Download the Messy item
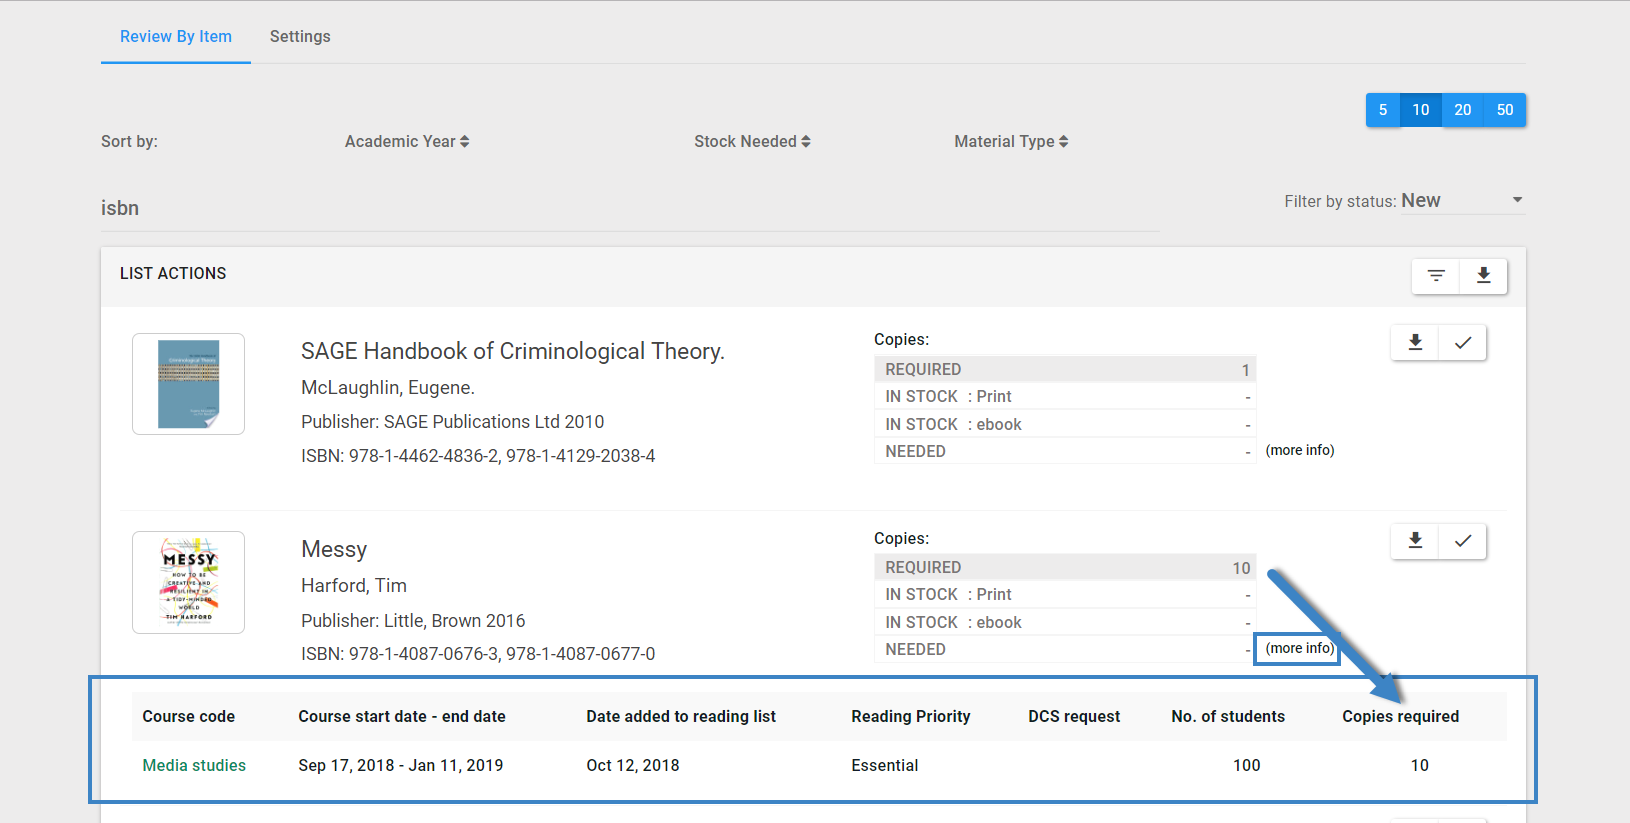Screen dimensions: 1630x823 pyautogui.click(x=1415, y=541)
